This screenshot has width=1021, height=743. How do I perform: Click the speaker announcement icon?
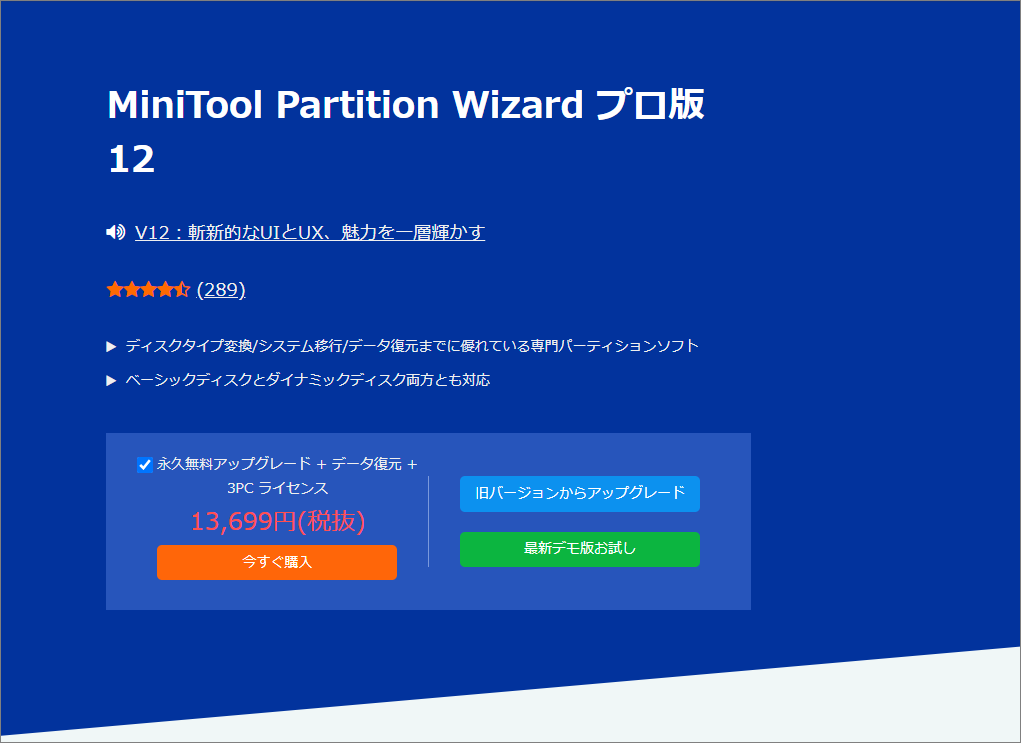click(116, 232)
